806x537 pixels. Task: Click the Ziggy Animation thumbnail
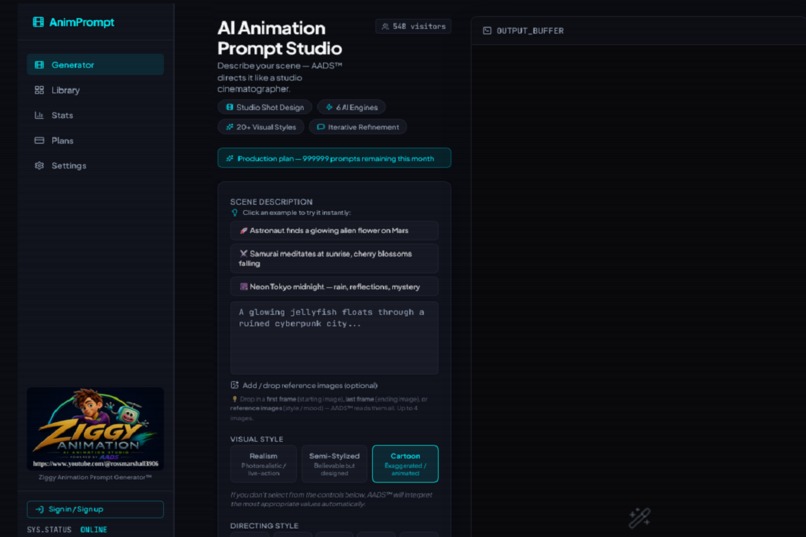[95, 429]
